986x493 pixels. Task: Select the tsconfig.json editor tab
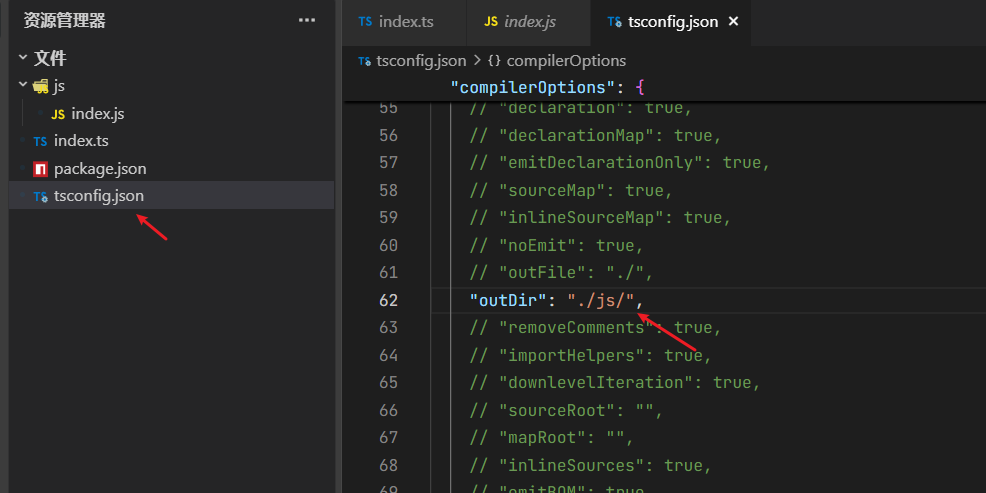point(672,22)
